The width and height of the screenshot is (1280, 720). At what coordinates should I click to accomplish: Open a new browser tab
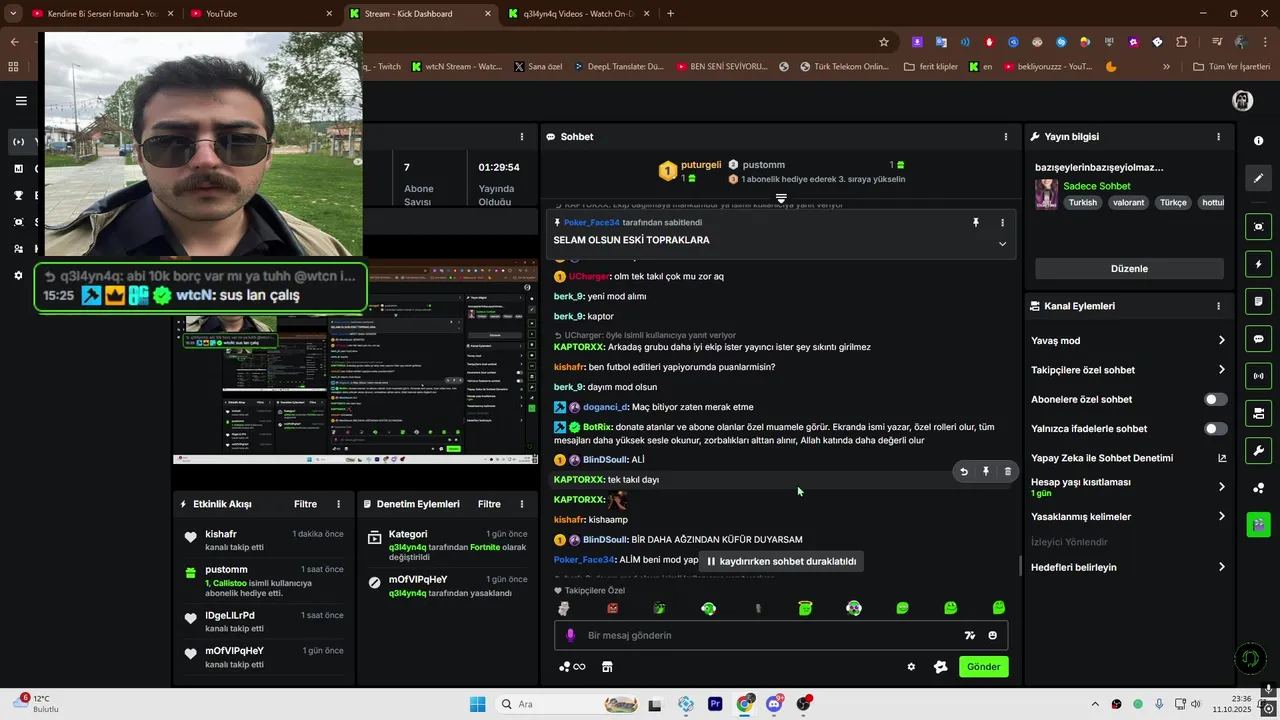pyautogui.click(x=670, y=14)
